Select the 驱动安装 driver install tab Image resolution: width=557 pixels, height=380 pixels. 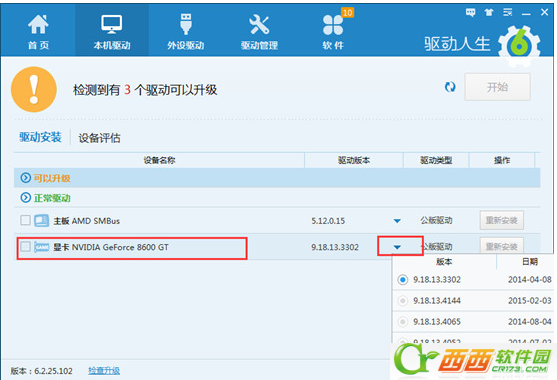pyautogui.click(x=40, y=137)
